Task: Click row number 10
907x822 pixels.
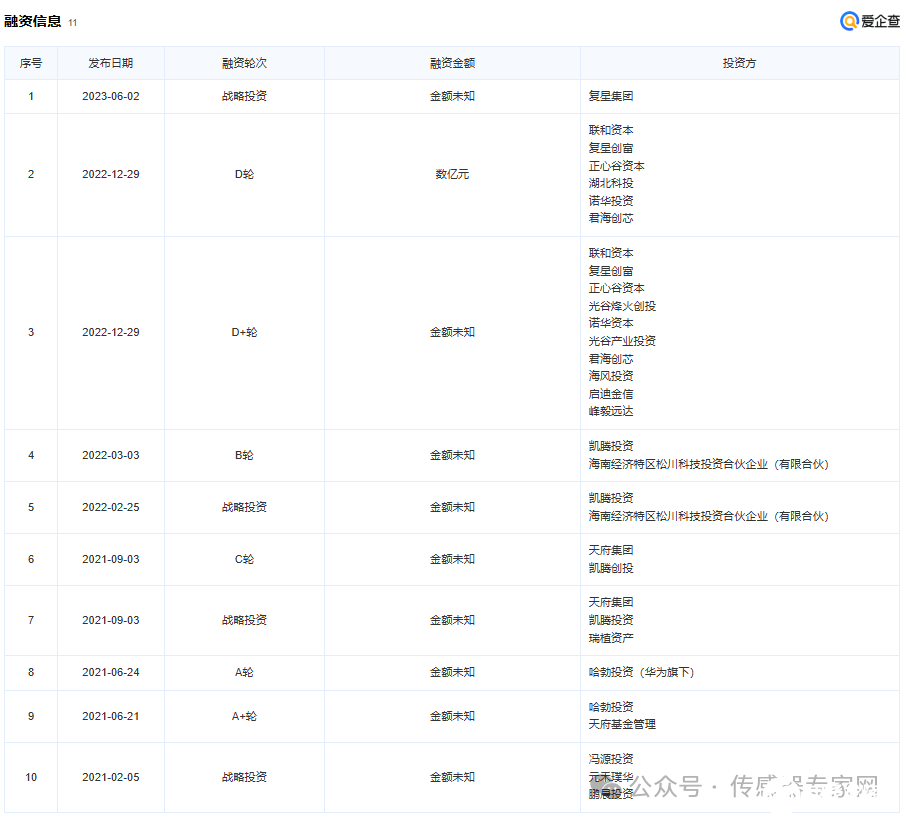Action: point(31,777)
